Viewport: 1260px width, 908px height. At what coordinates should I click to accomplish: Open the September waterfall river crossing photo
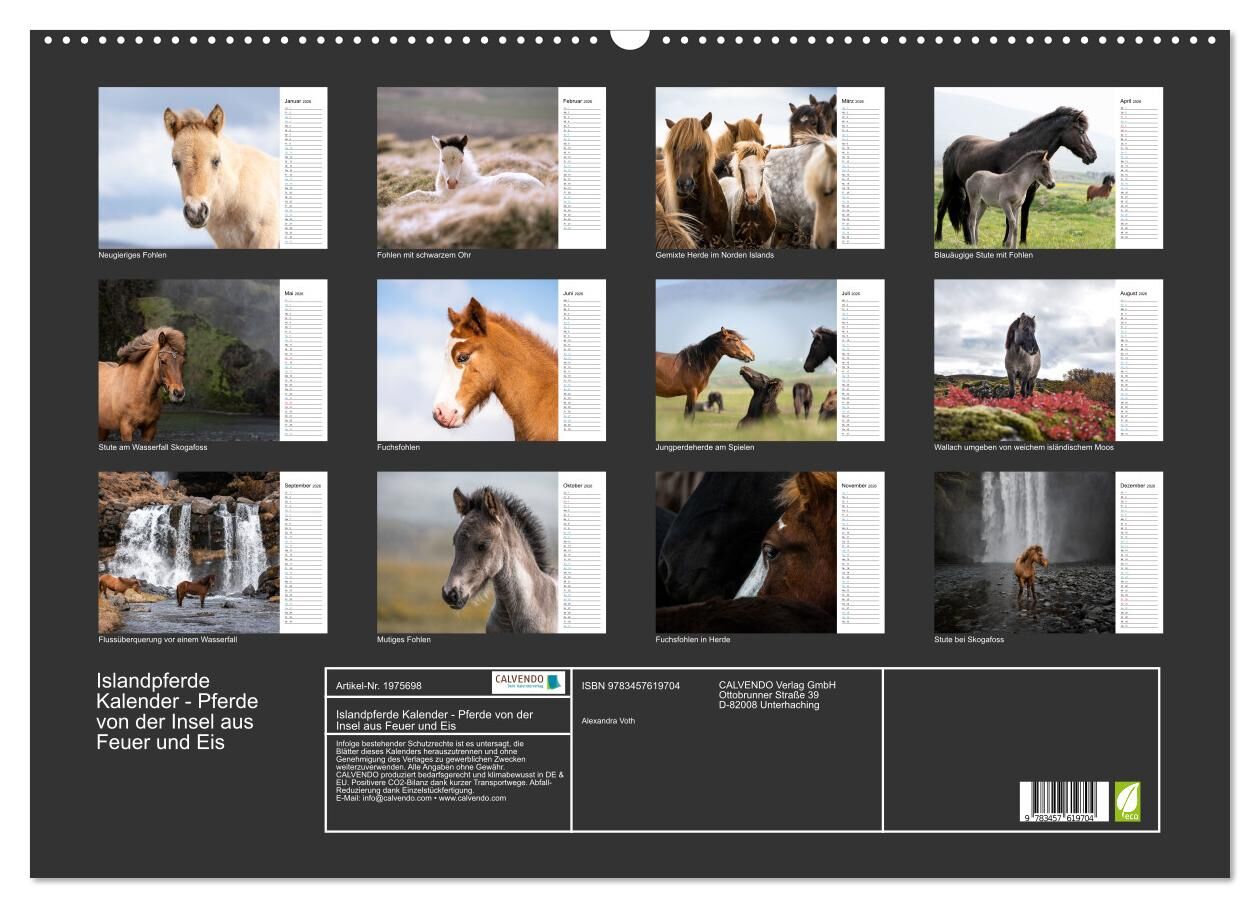(189, 552)
